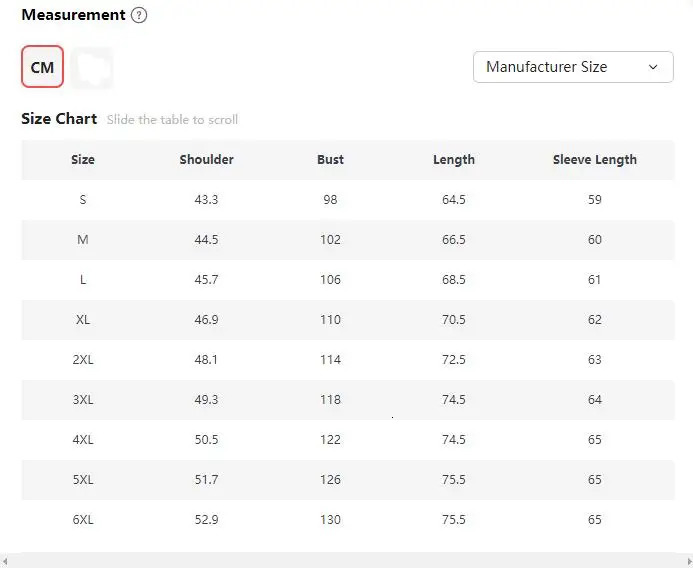Click the Bust column header
This screenshot has height=568, width=693.
coord(330,160)
